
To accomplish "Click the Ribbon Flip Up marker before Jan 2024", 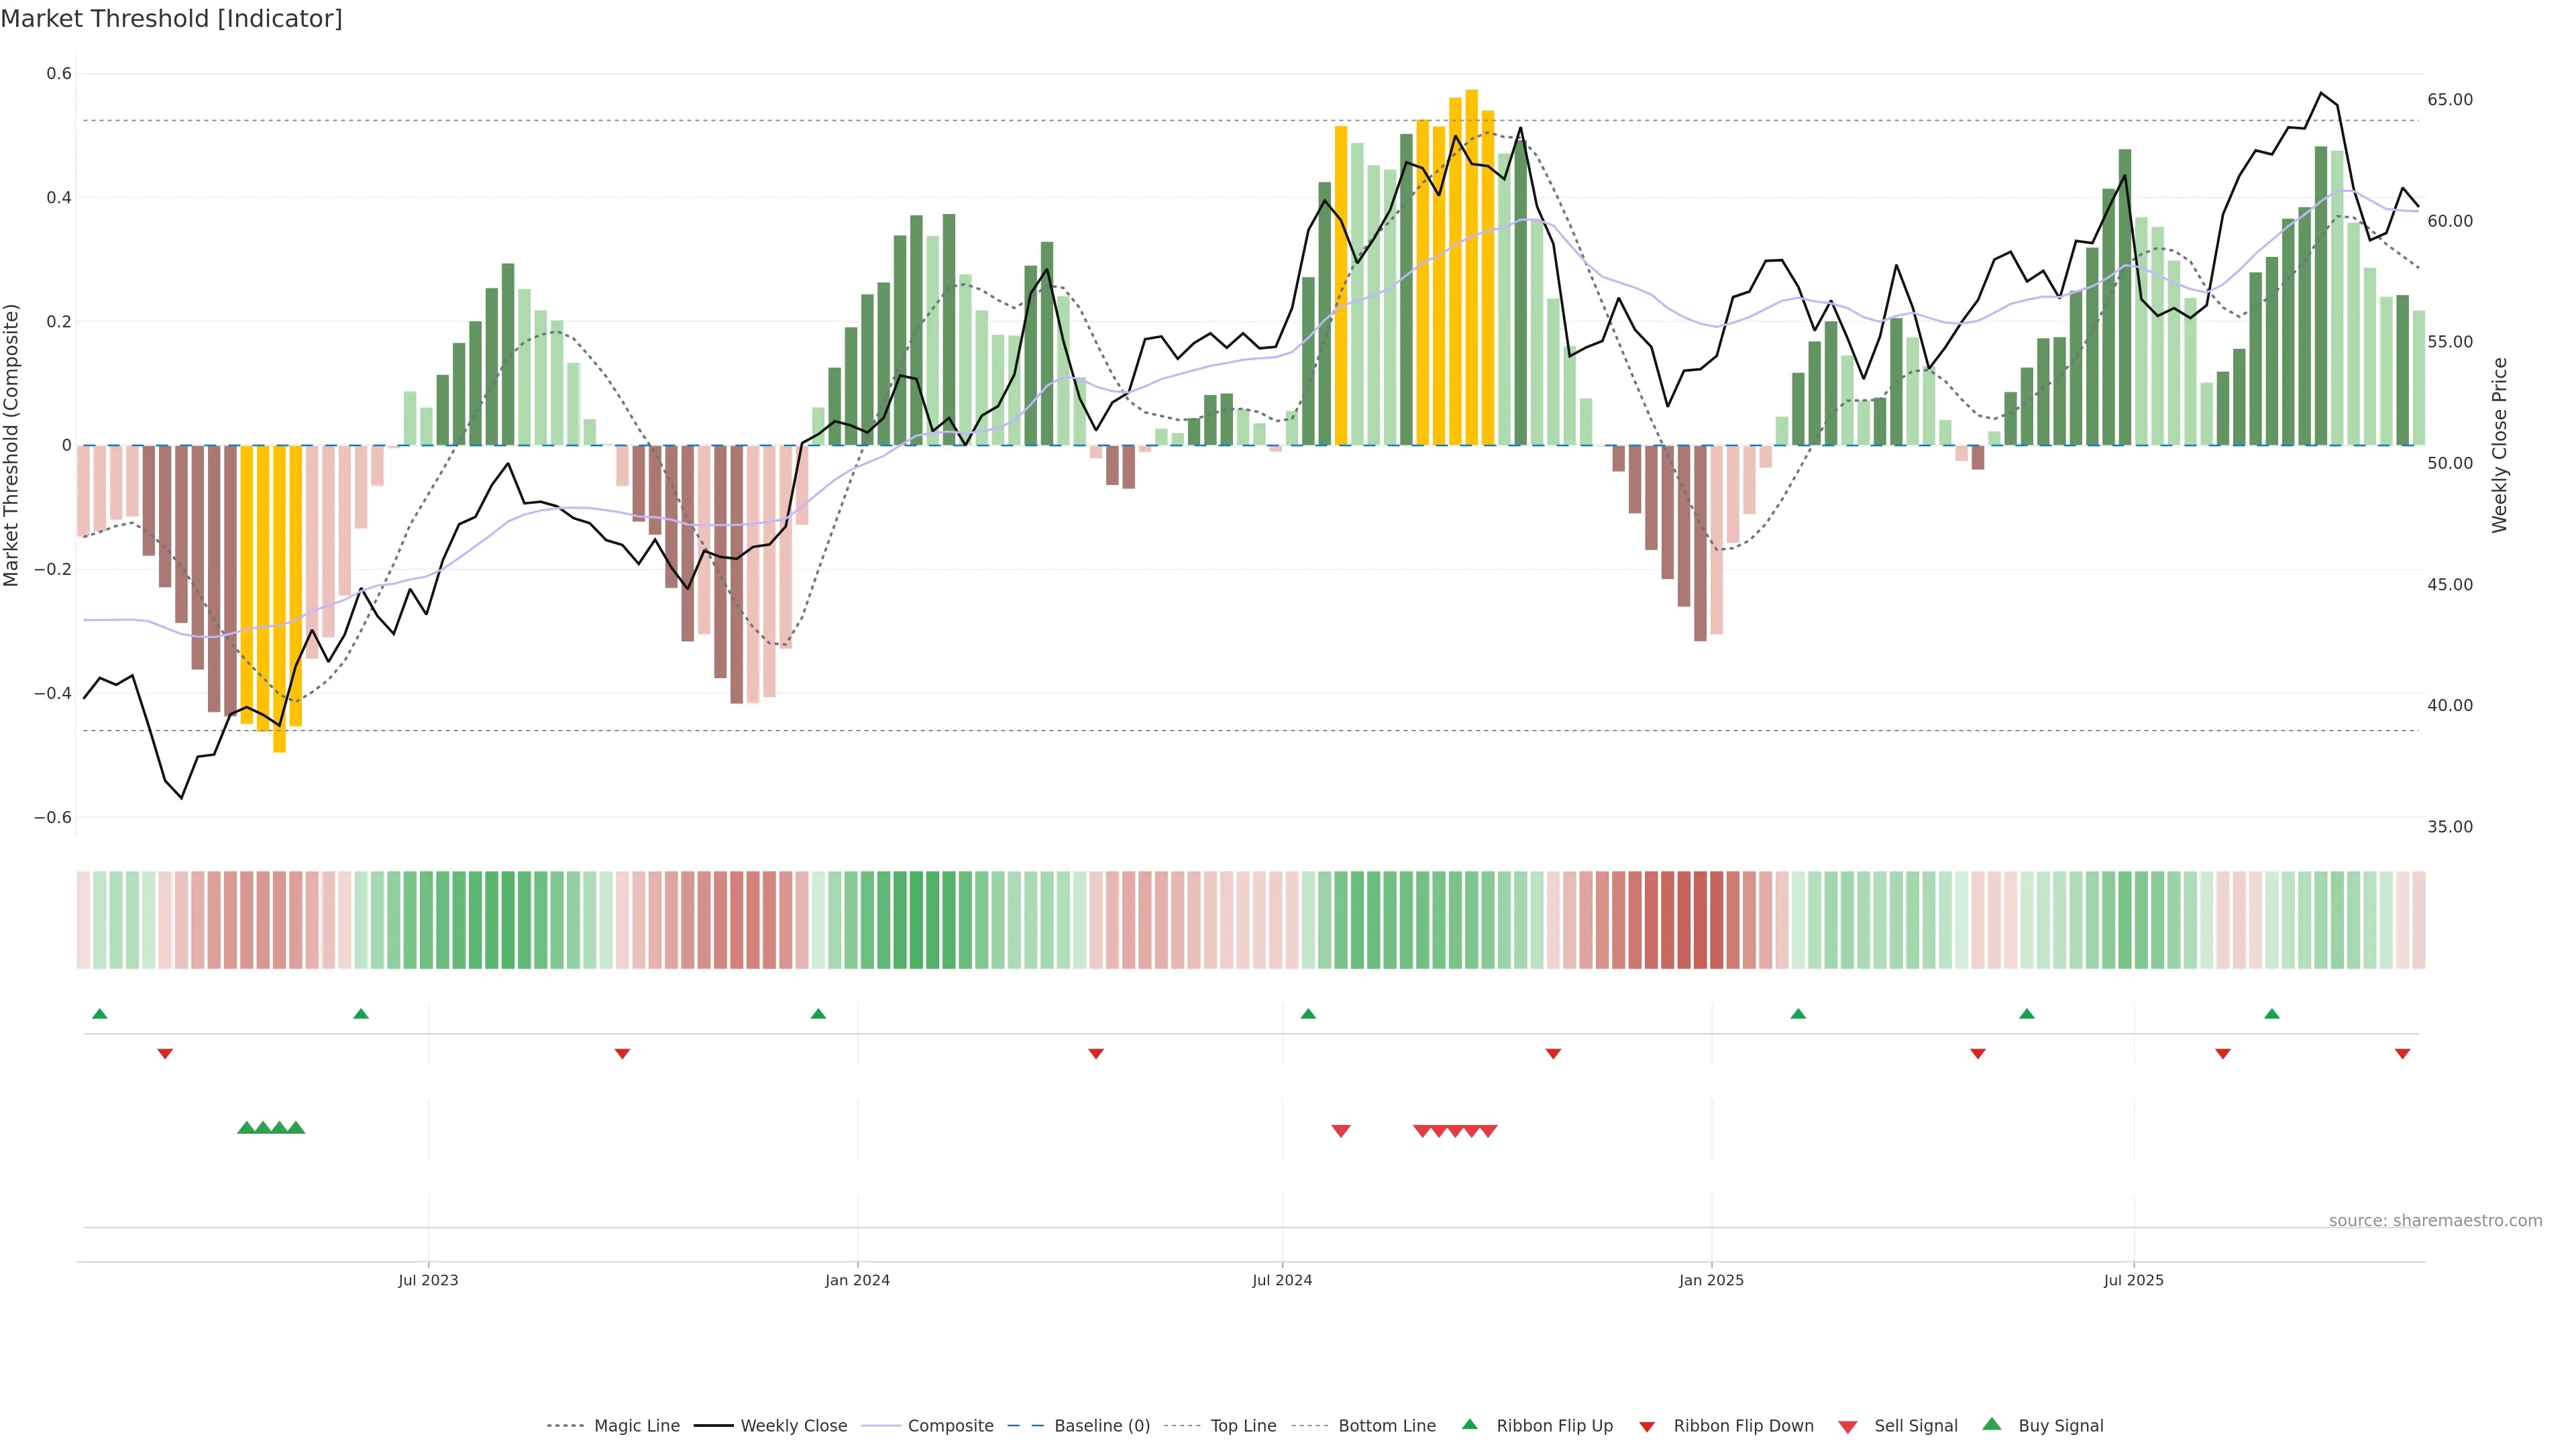I will pos(818,1014).
